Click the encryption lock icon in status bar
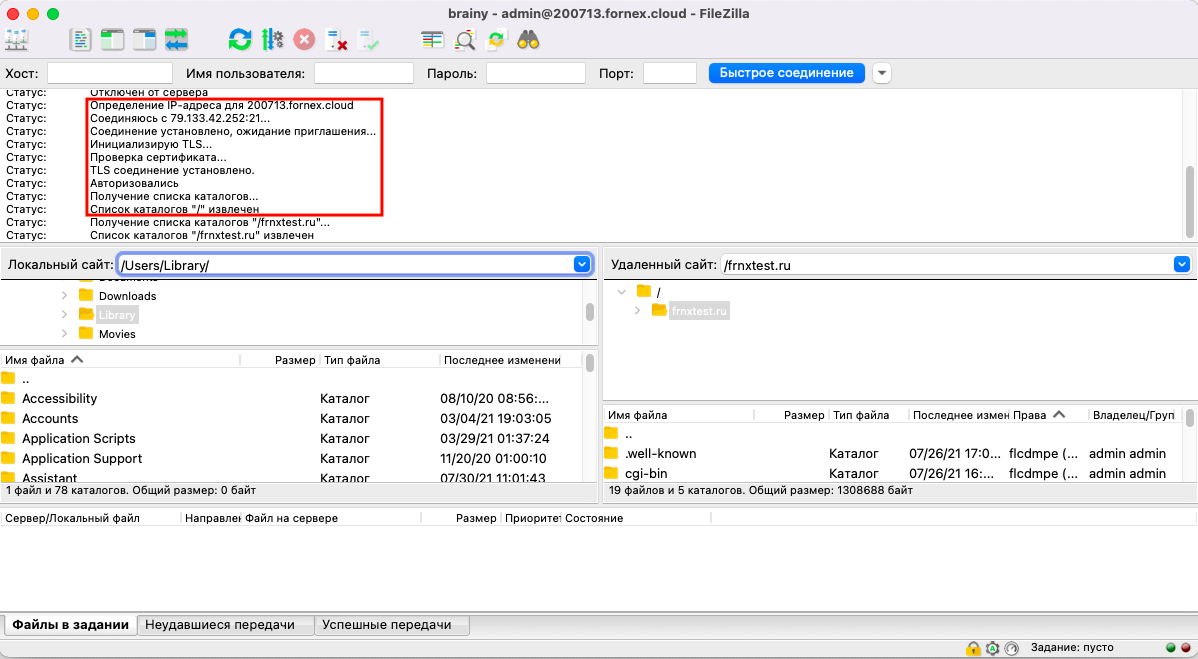Viewport: 1198px width, 659px height. (973, 648)
